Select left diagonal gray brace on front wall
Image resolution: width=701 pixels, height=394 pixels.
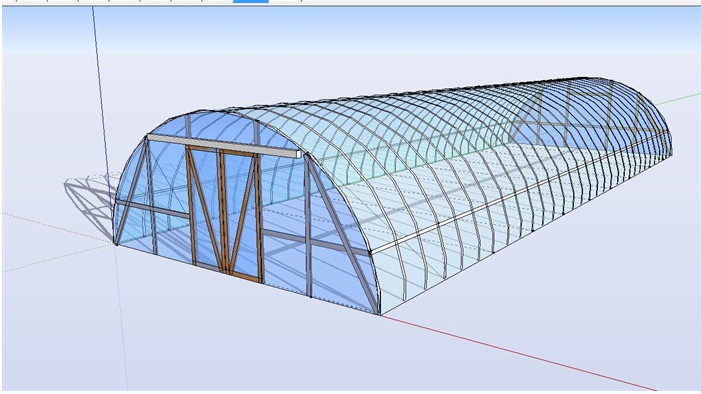(x=131, y=191)
